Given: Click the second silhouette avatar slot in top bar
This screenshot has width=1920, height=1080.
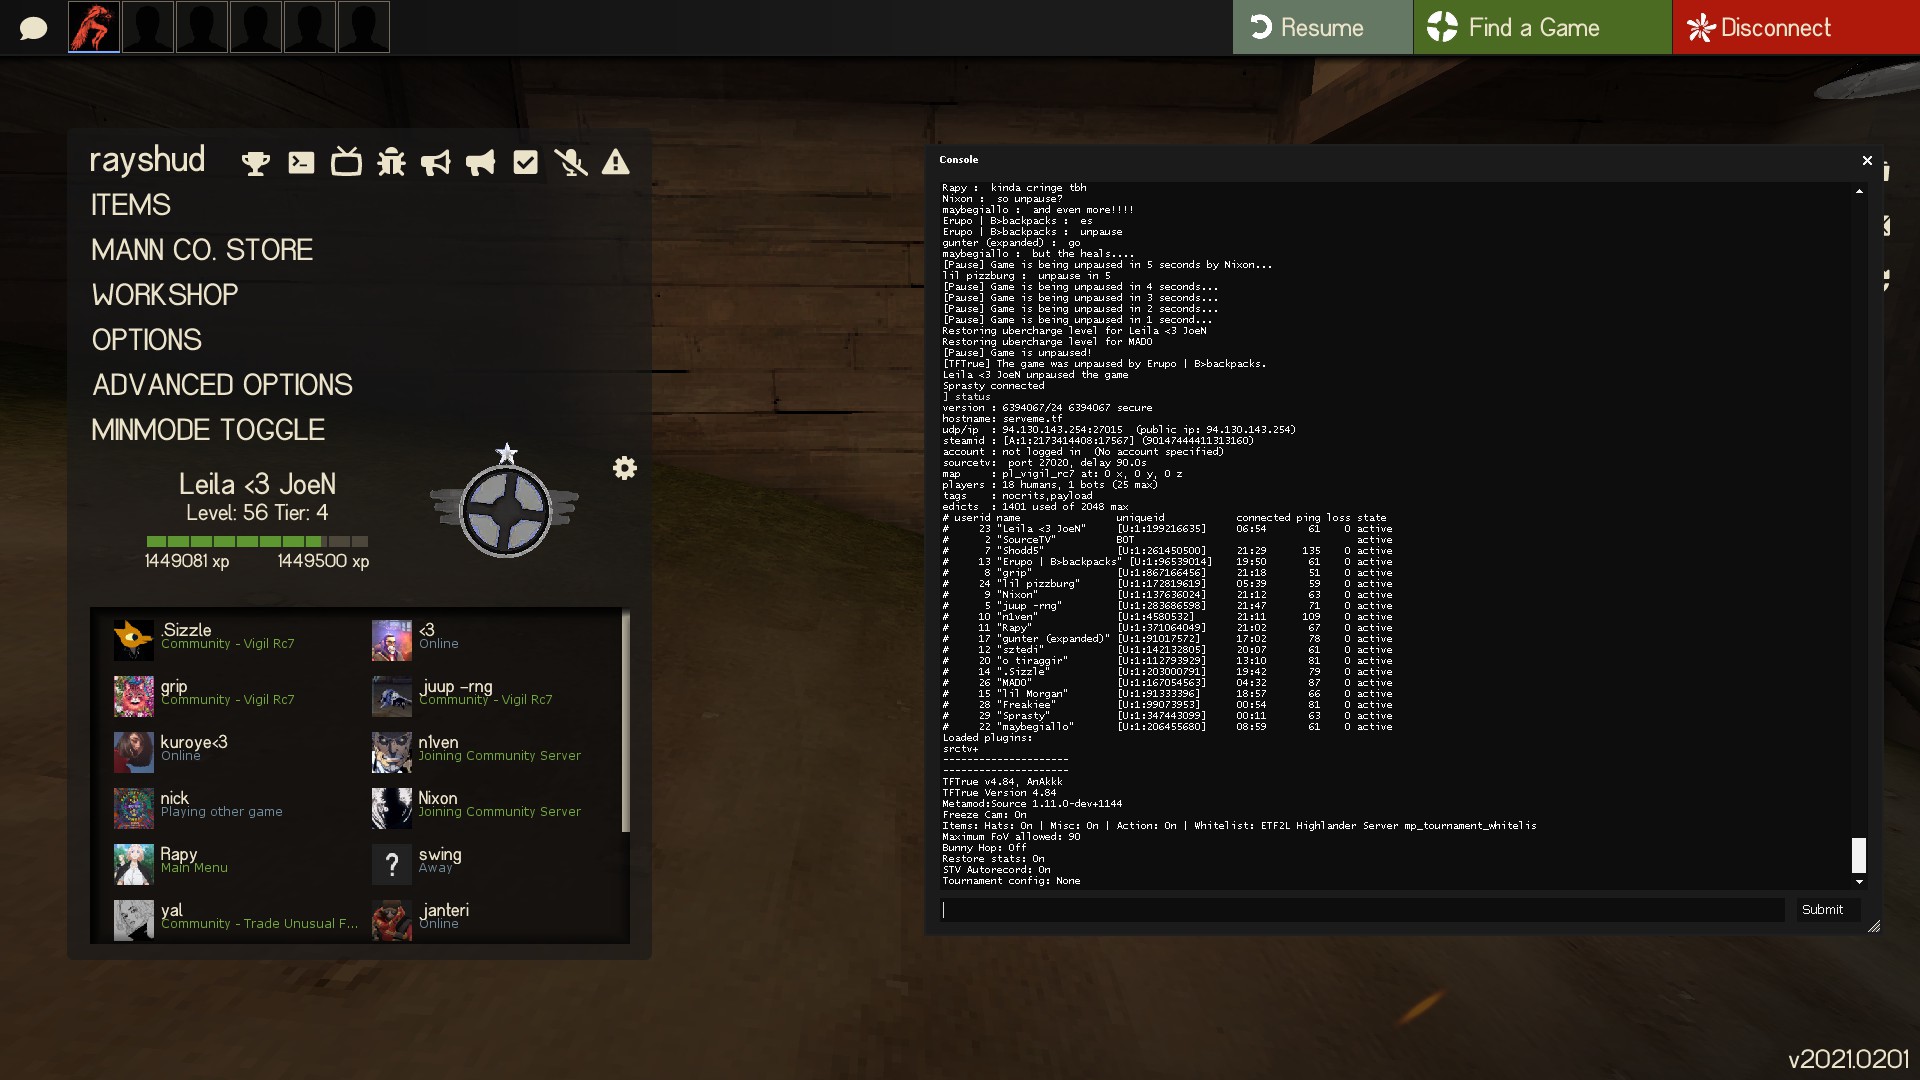Looking at the screenshot, I should tap(202, 27).
